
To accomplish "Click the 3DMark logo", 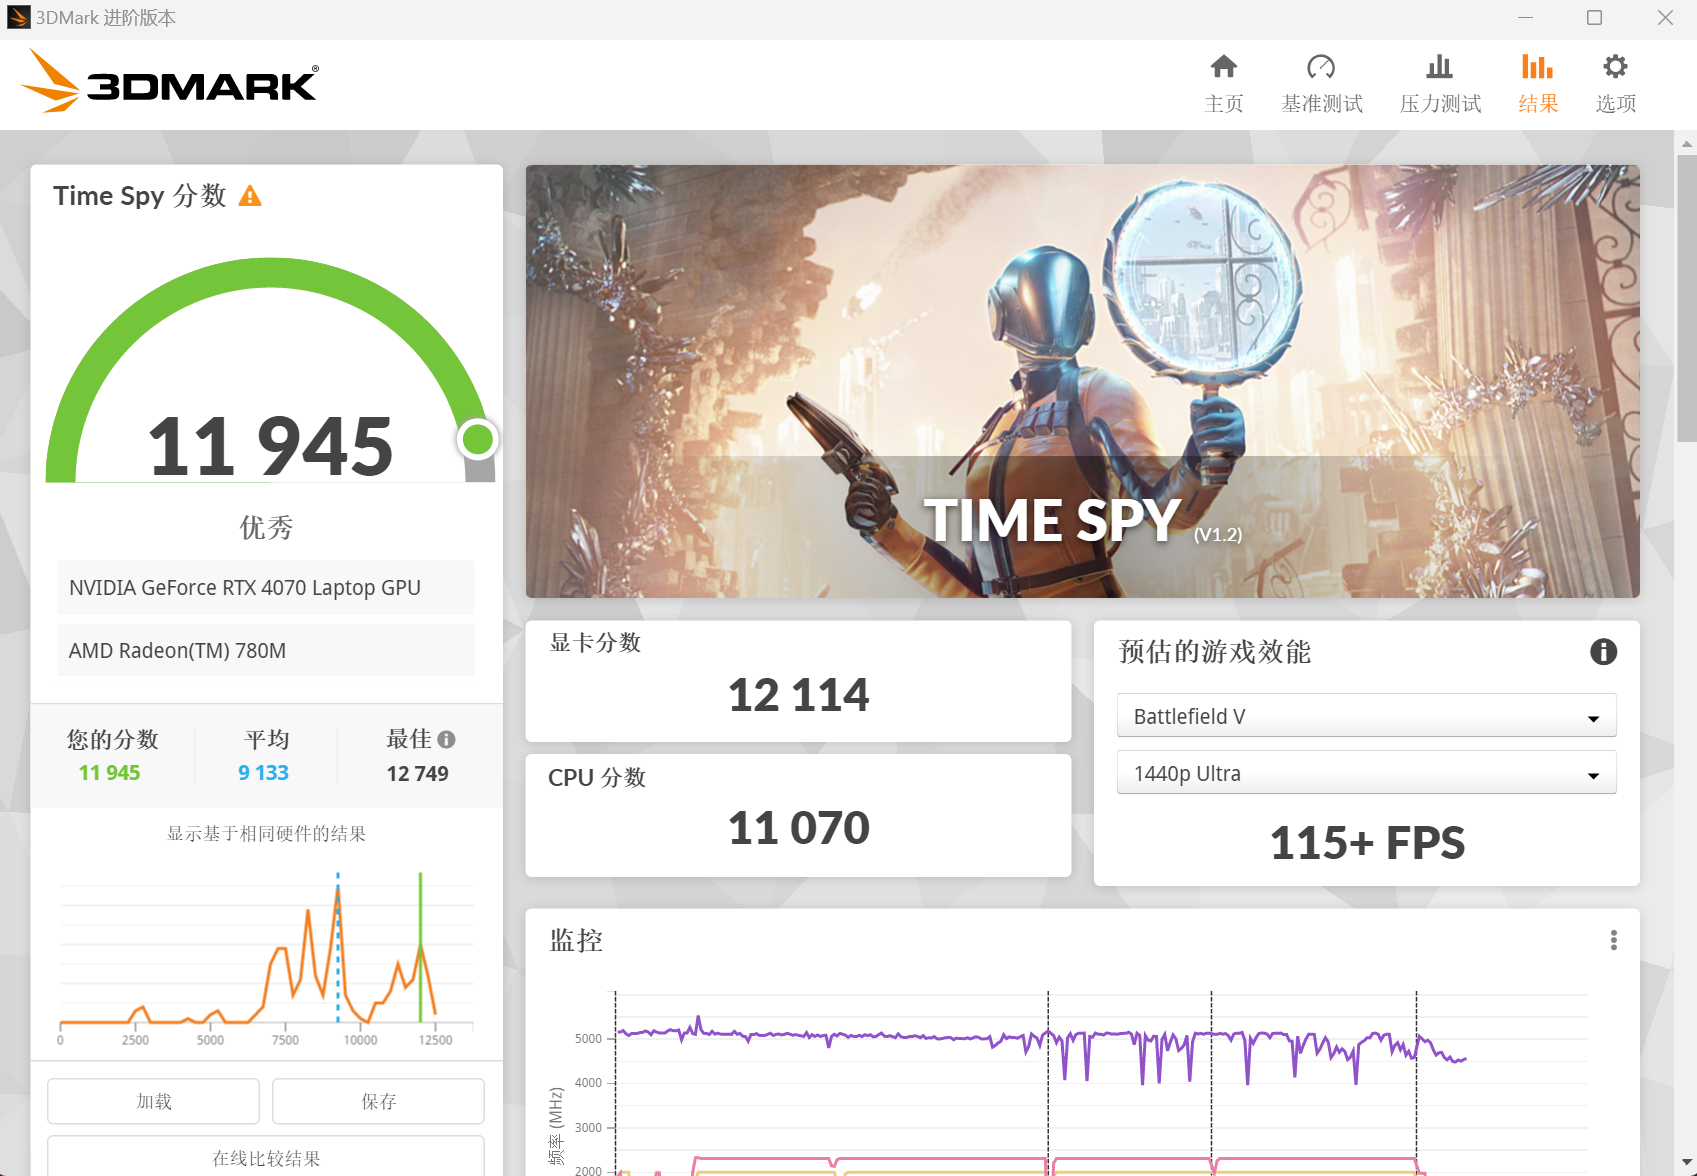I will (170, 82).
